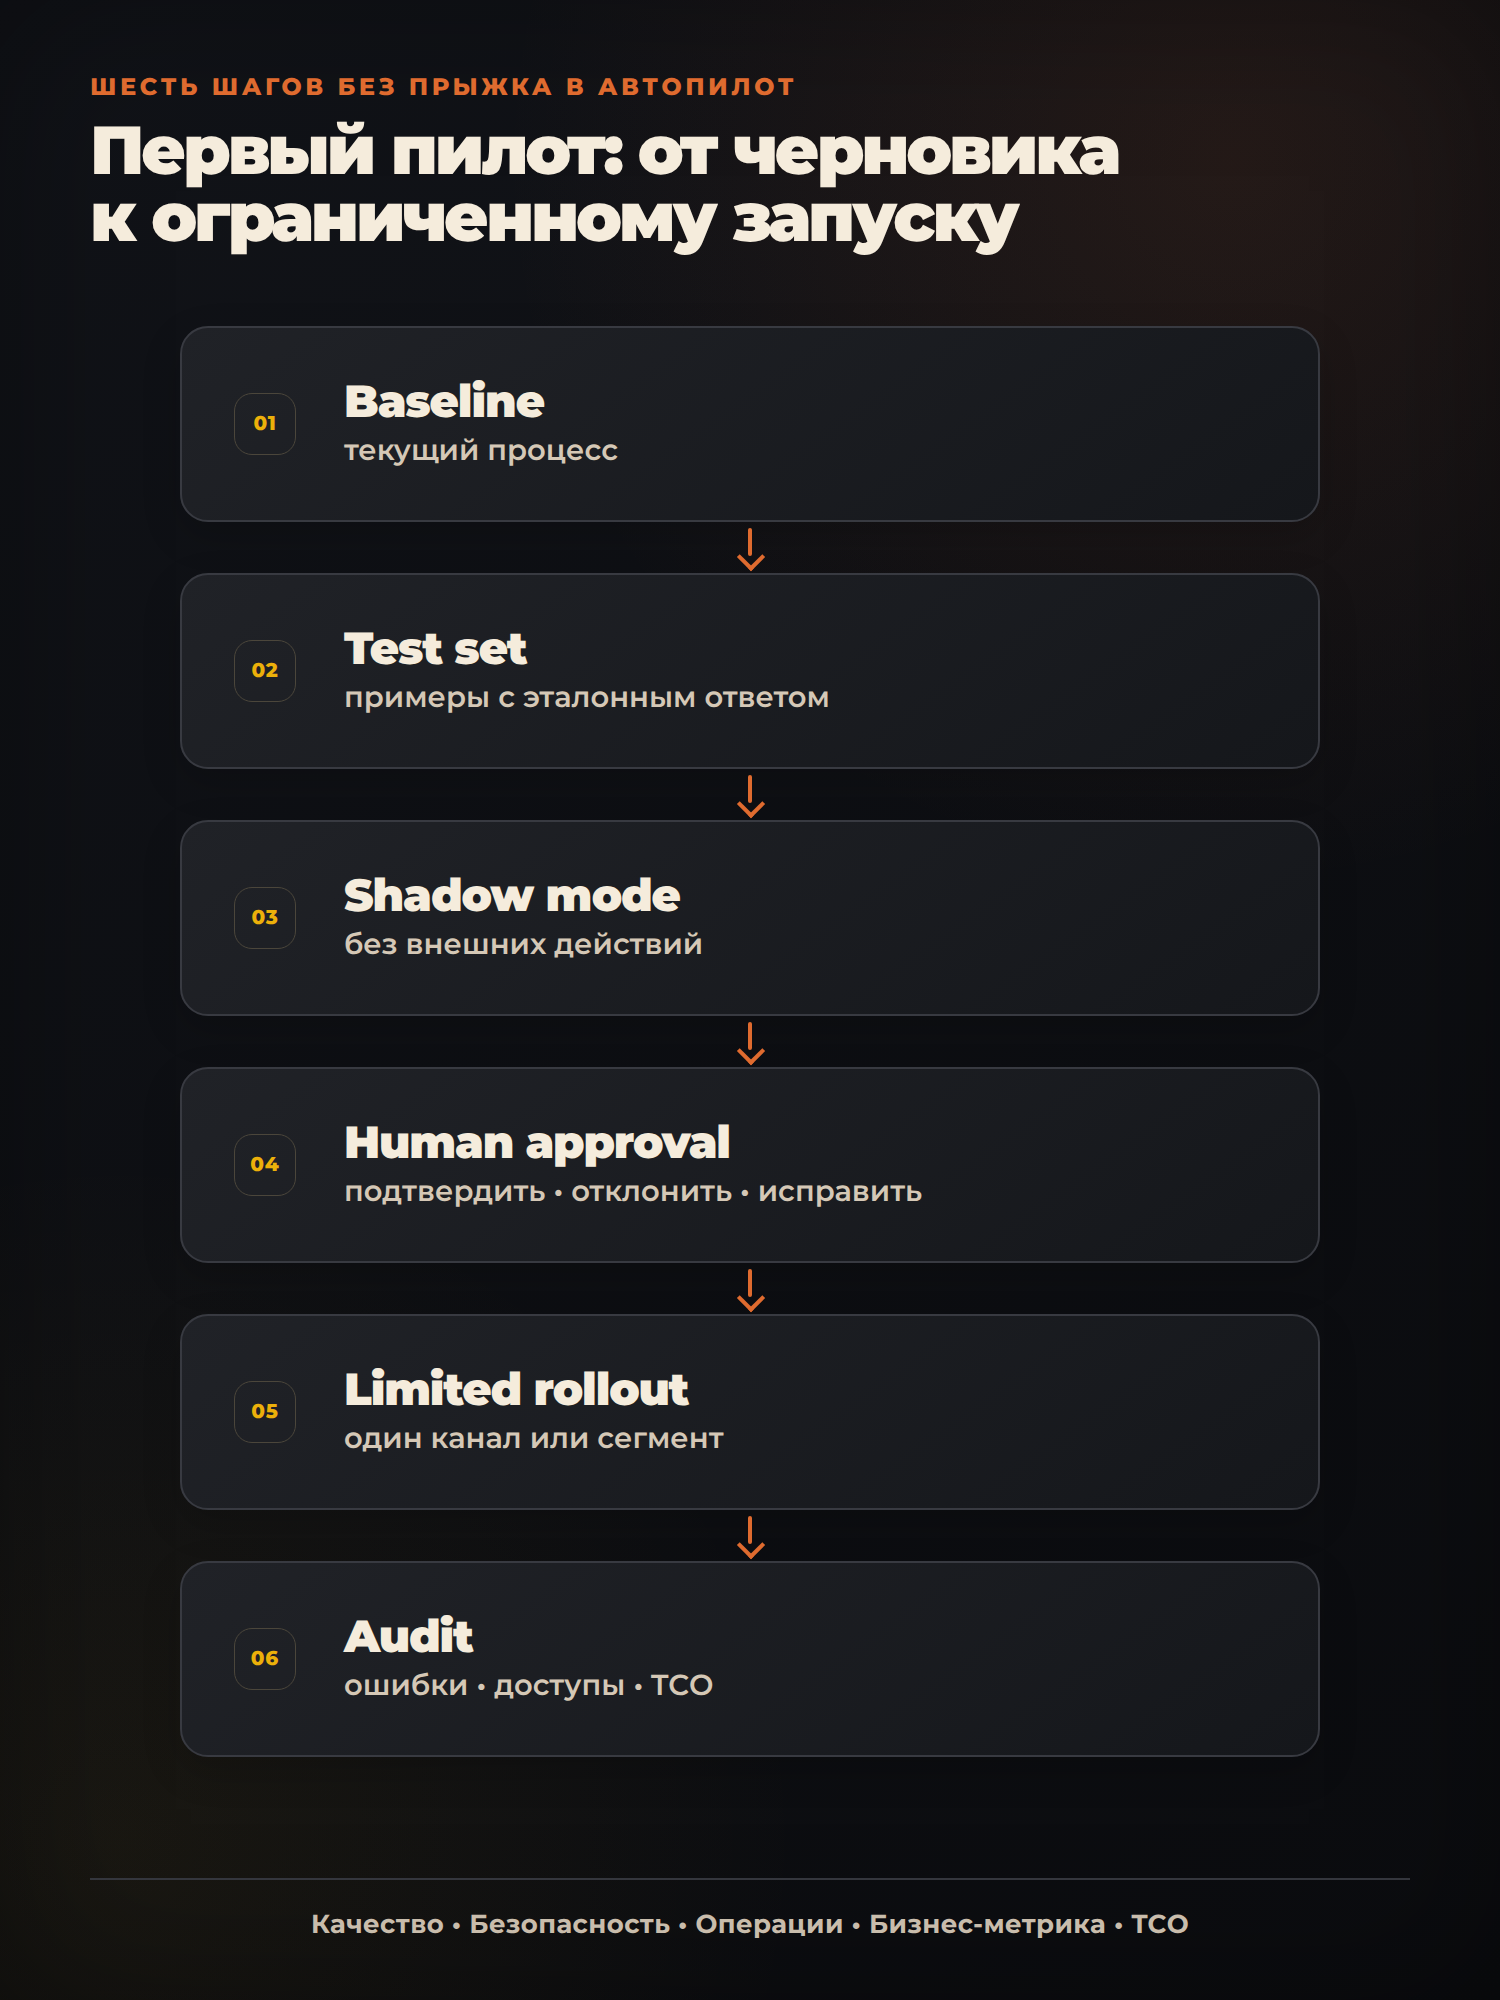Click the 02 step number badge
The height and width of the screenshot is (2000, 1500).
click(x=265, y=671)
